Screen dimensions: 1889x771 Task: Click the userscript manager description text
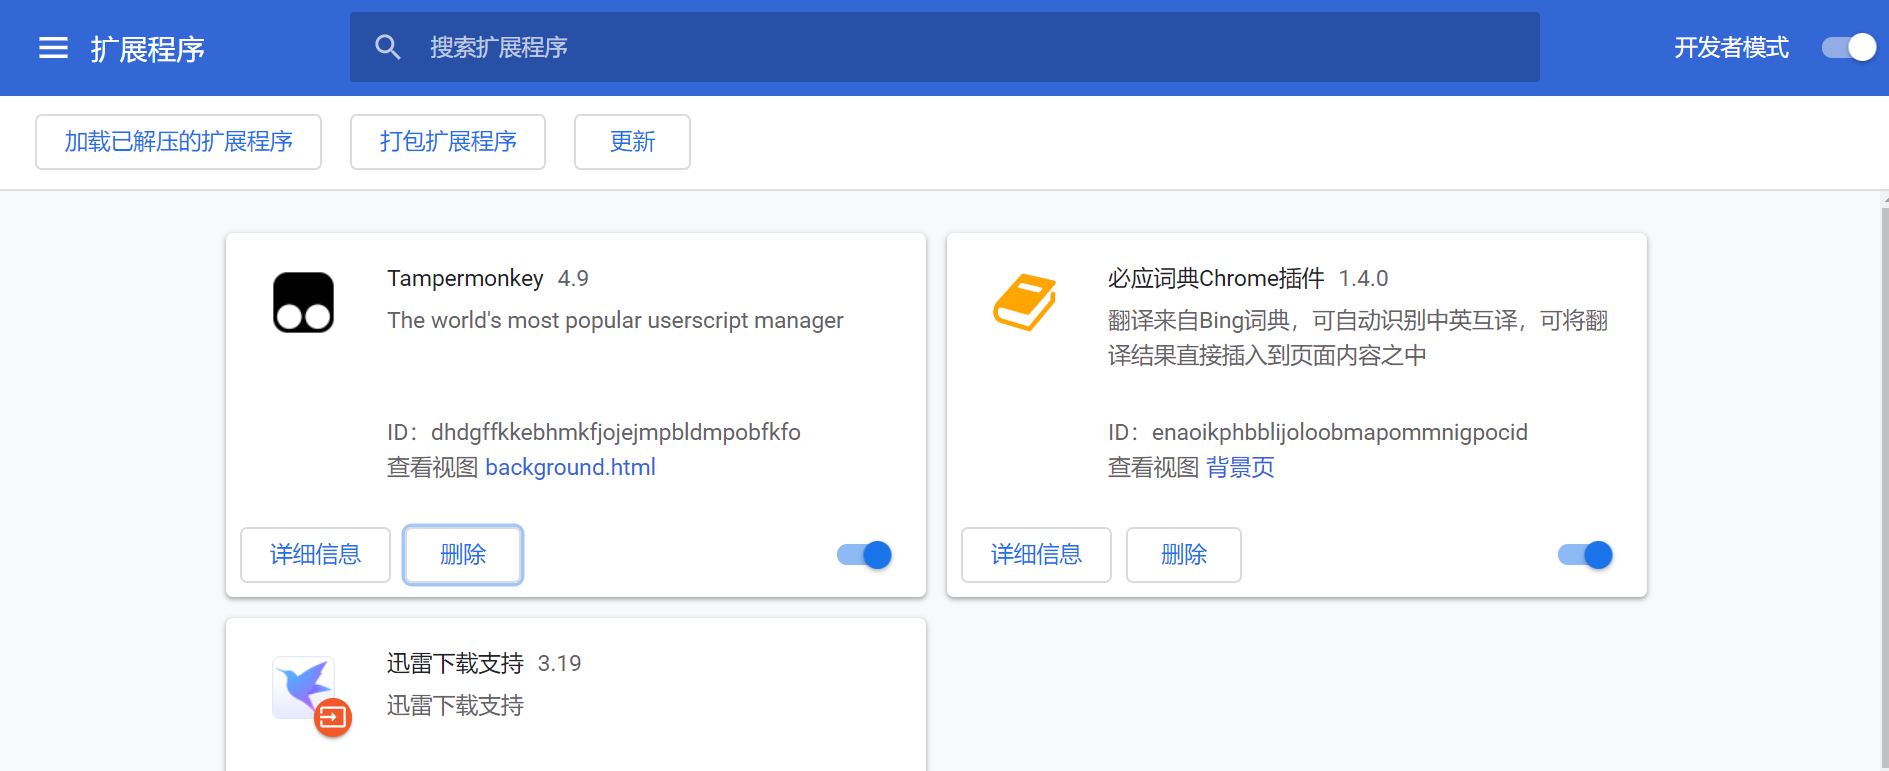click(x=615, y=320)
